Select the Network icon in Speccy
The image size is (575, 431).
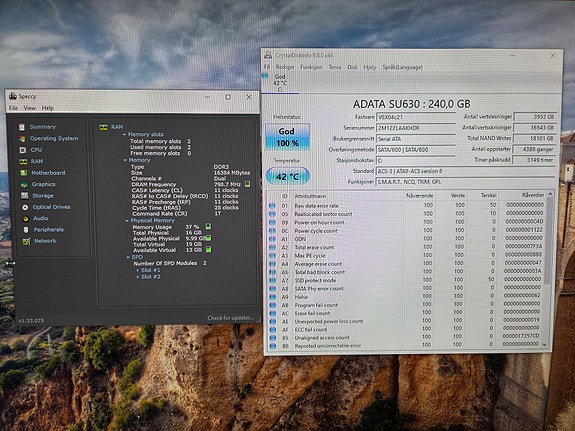coord(26,241)
